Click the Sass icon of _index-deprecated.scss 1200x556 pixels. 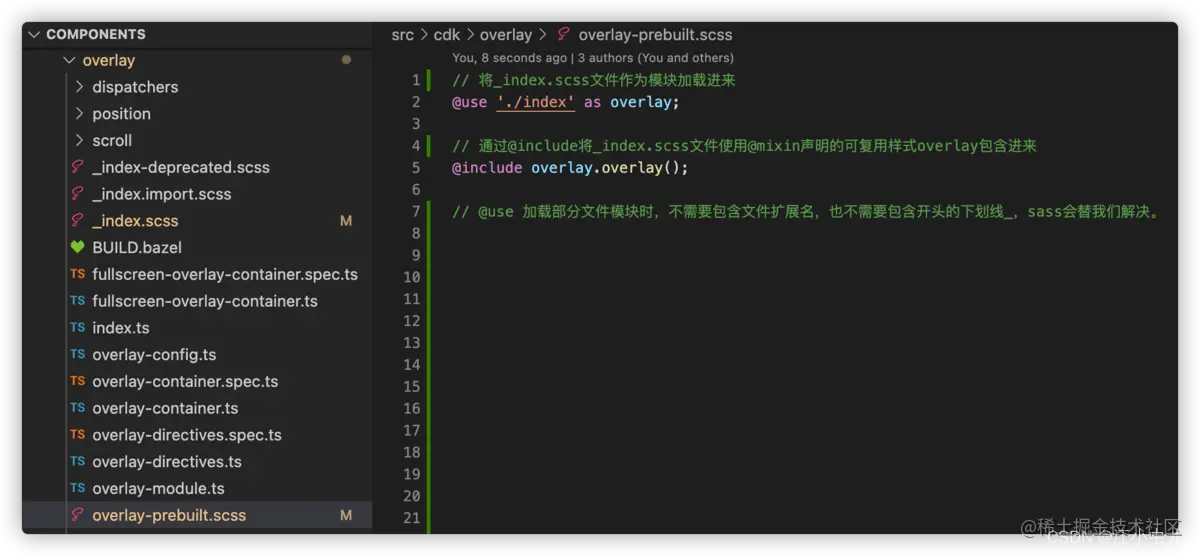tap(77, 167)
